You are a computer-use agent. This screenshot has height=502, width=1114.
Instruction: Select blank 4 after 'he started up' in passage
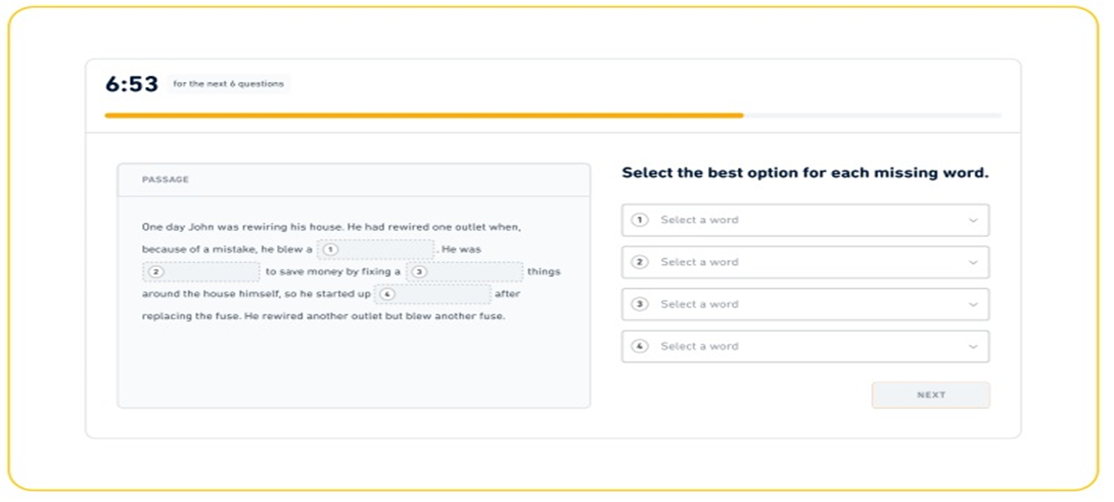(x=432, y=294)
